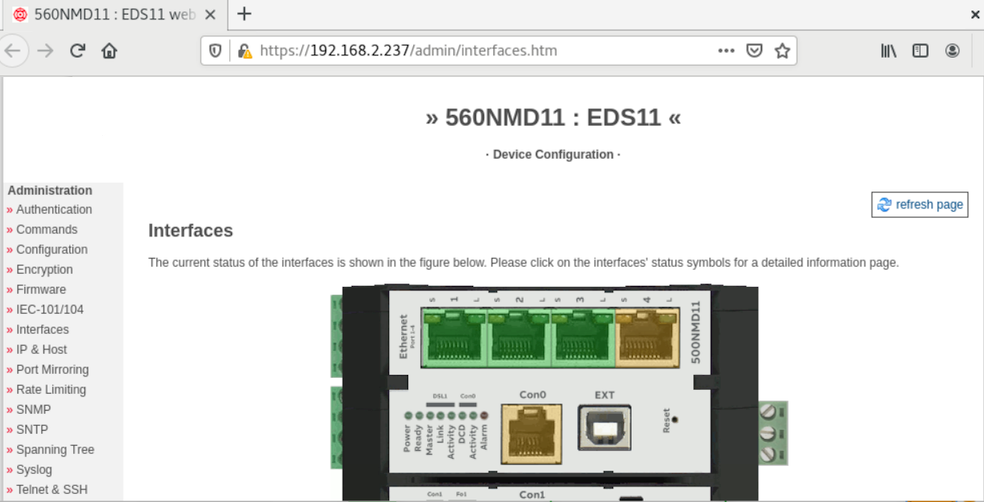Viewport: 984px width, 502px height.
Task: Navigate to Port Mirroring settings
Action: coord(52,370)
